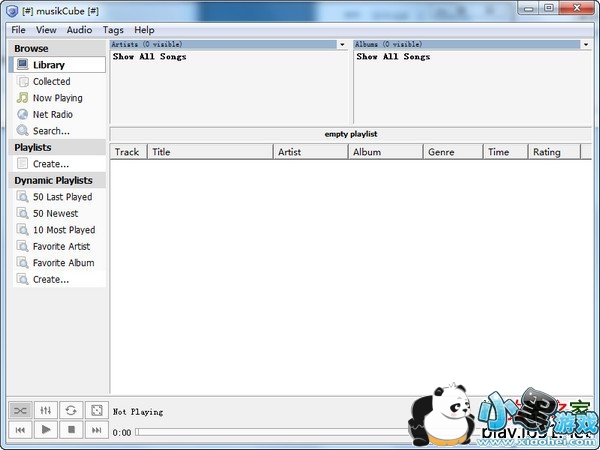Click the 50 Last Played icon
Image resolution: width=600 pixels, height=450 pixels.
[23, 197]
